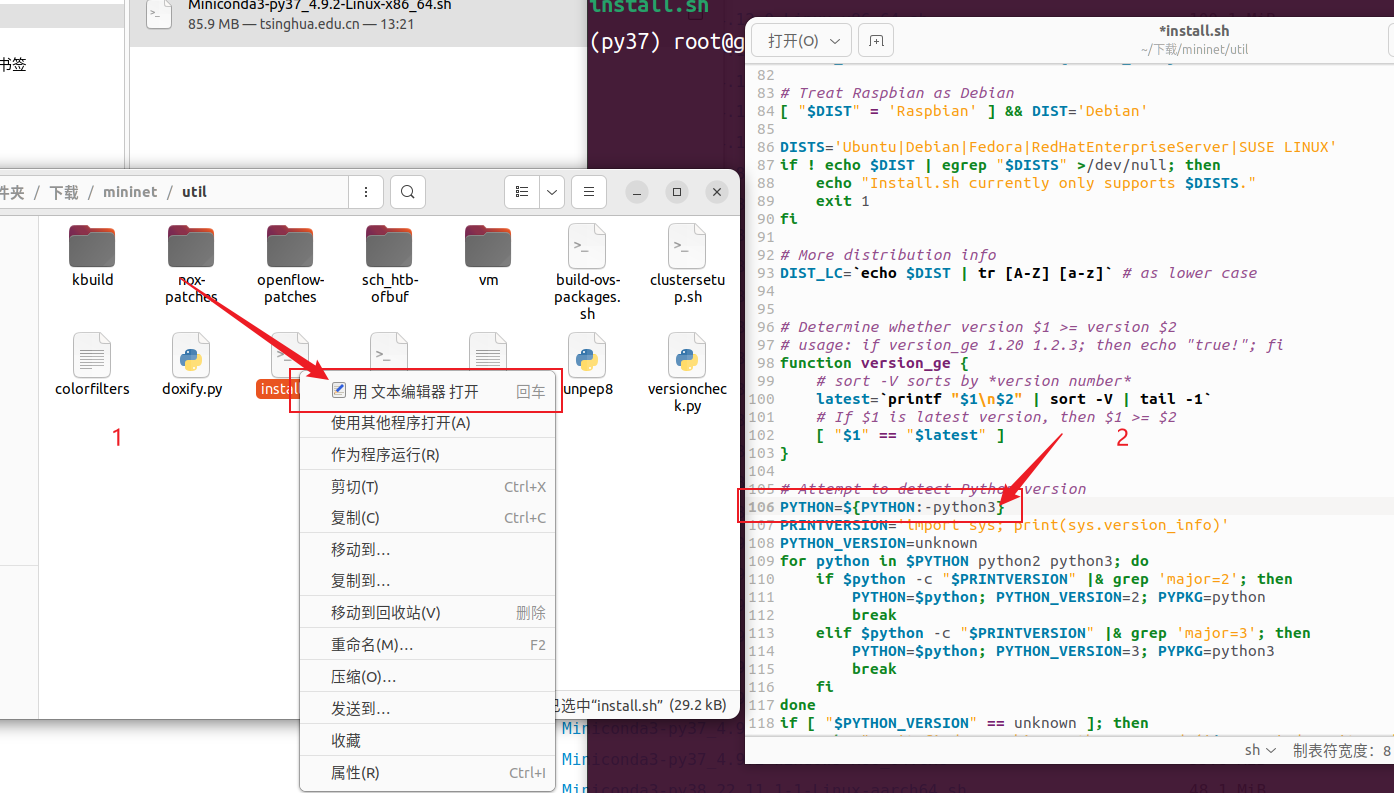Choose 作为程序运行(R) menu entry
This screenshot has height=793, width=1394.
pos(427,455)
